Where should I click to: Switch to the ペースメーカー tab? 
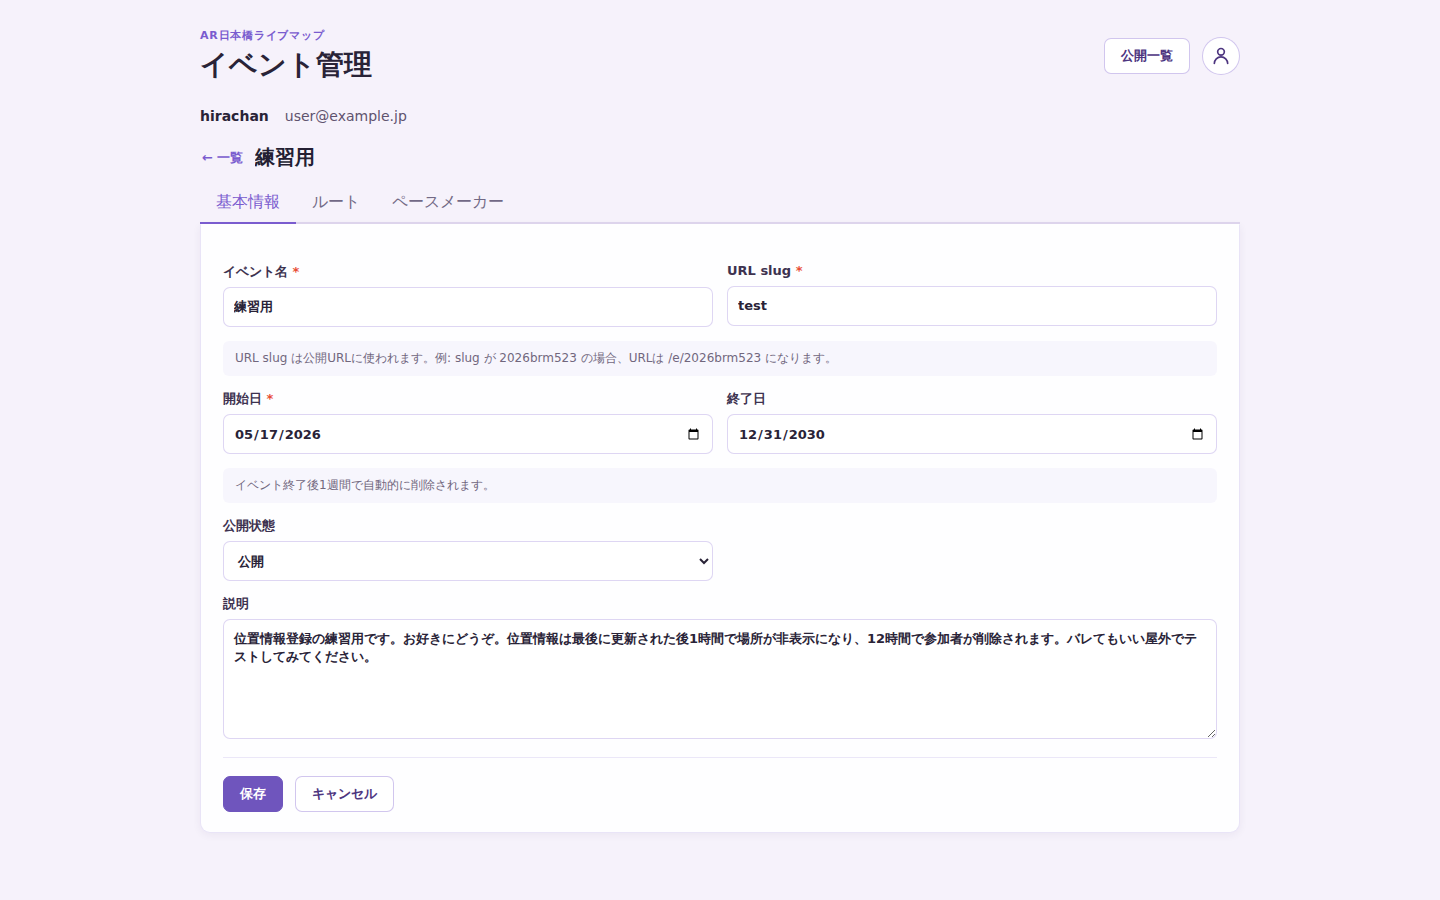pos(447,202)
